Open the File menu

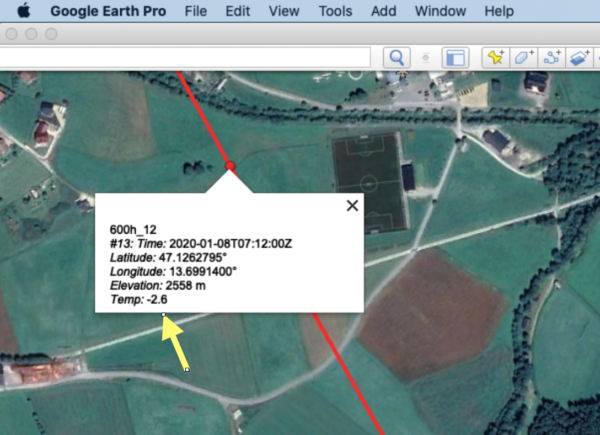click(x=196, y=11)
